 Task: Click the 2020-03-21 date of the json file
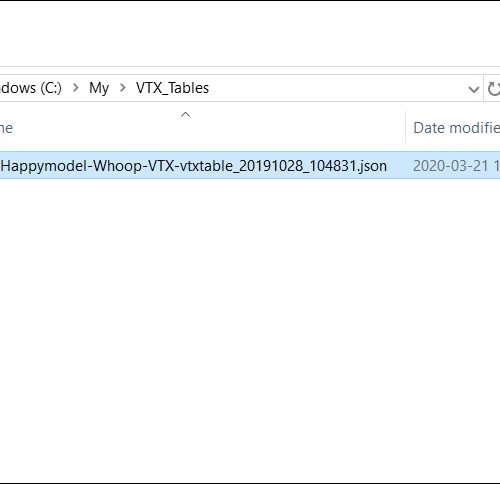click(450, 166)
